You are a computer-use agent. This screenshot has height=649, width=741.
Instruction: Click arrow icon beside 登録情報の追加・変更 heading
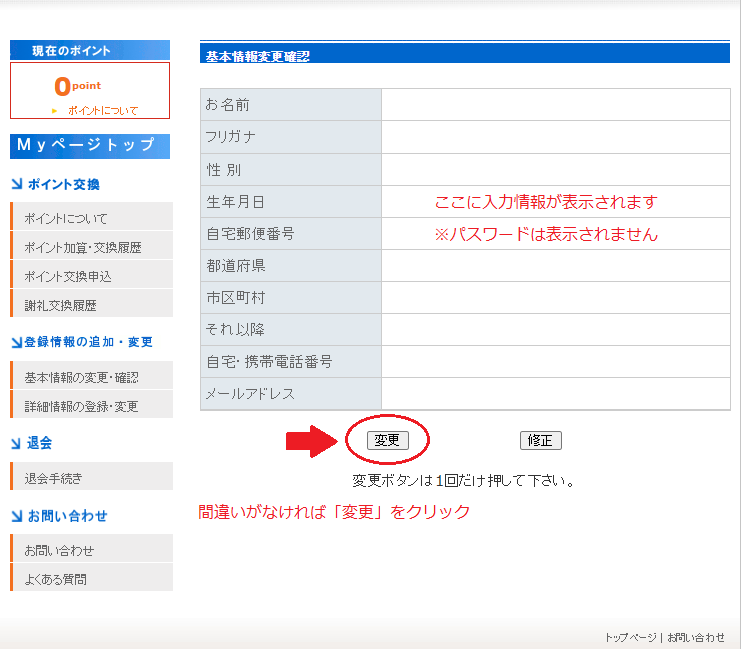click(x=17, y=342)
